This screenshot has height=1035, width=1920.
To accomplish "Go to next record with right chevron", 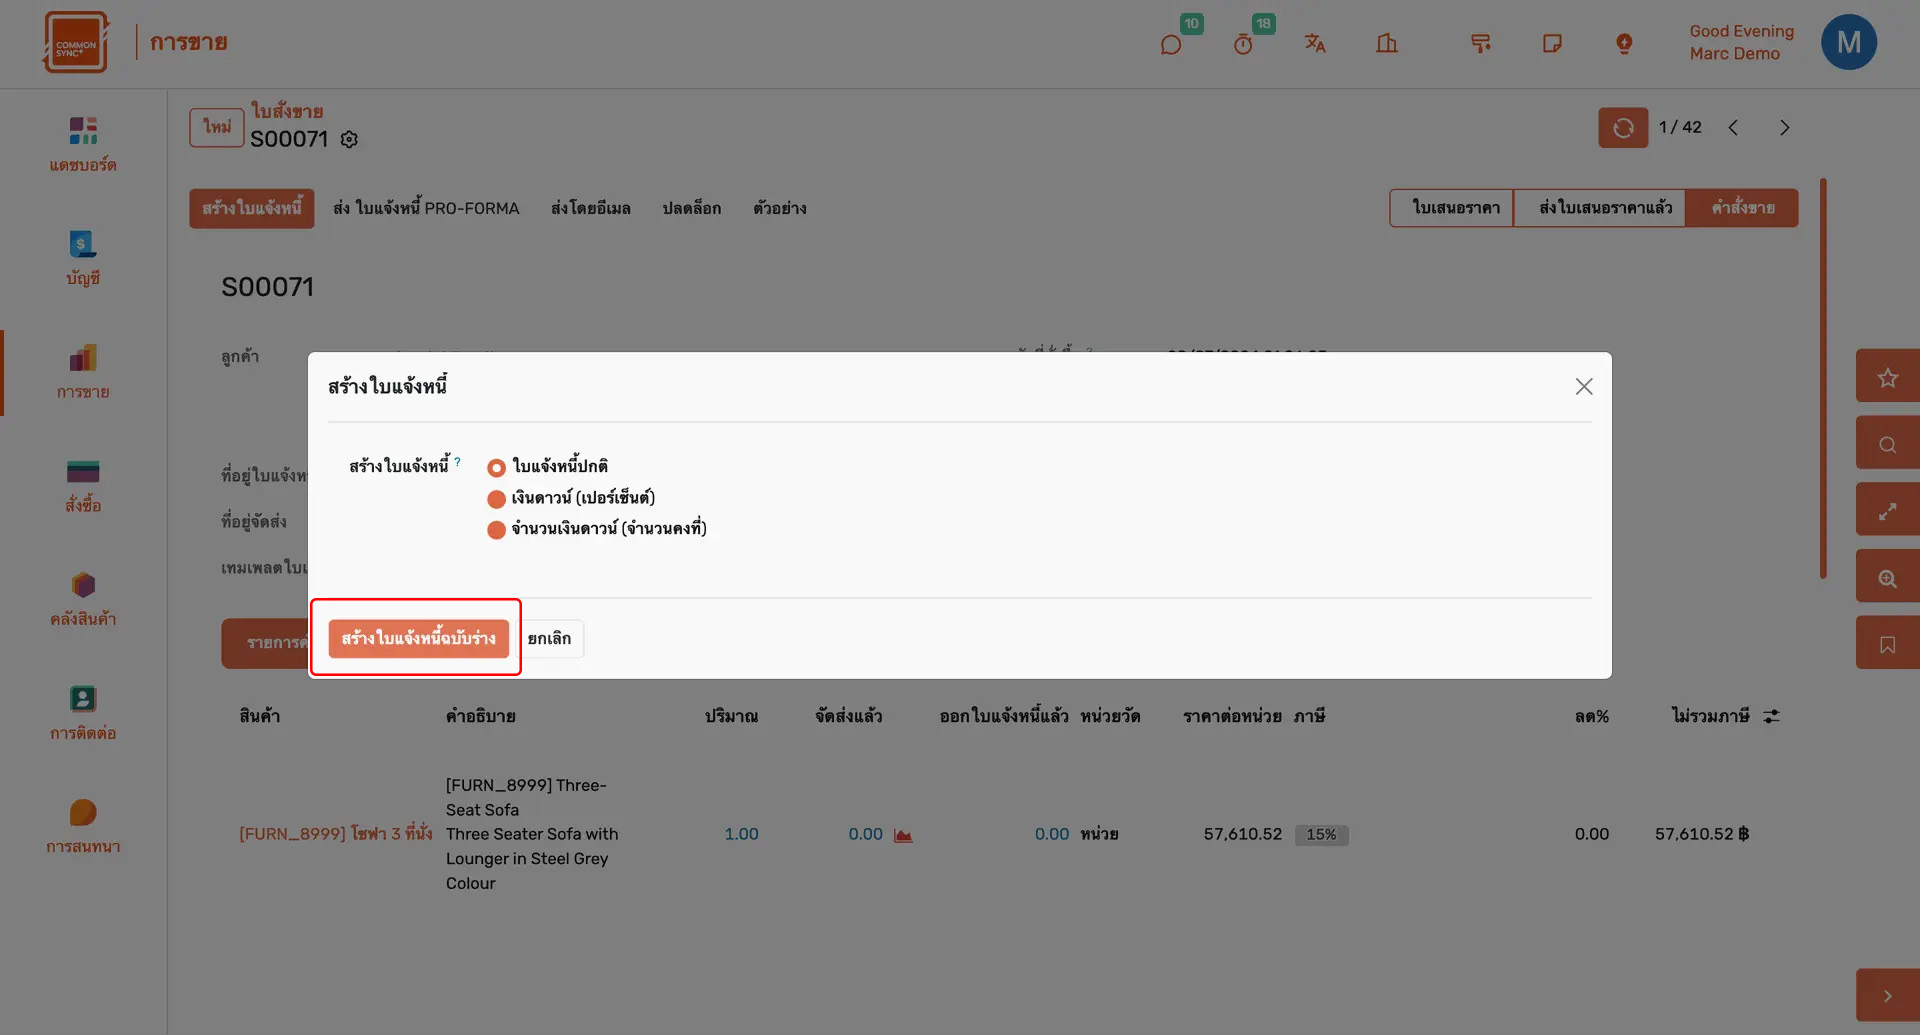I will [x=1784, y=128].
